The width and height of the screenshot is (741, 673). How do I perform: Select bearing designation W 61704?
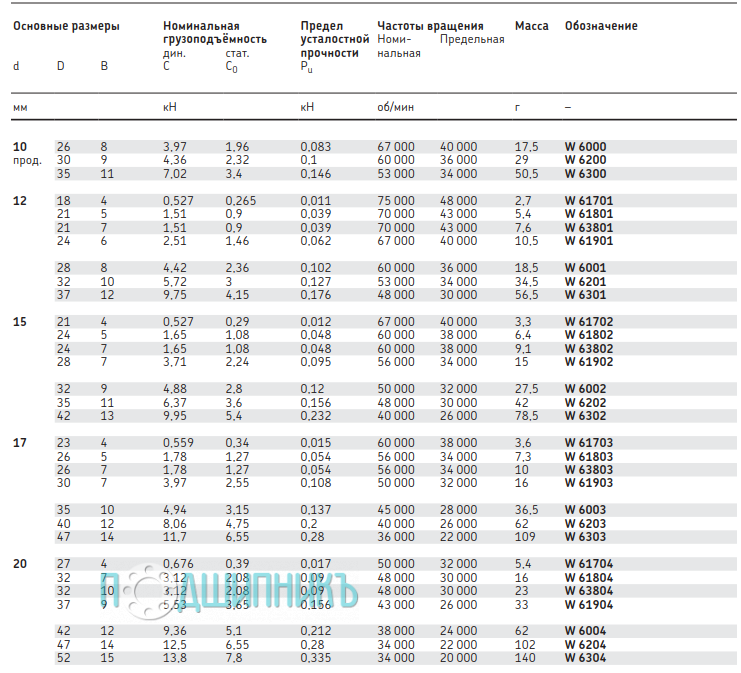pos(589,564)
